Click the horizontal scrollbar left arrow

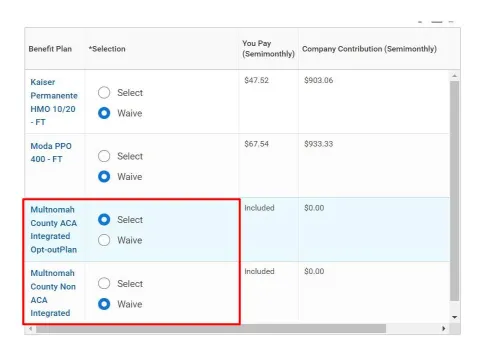30,329
